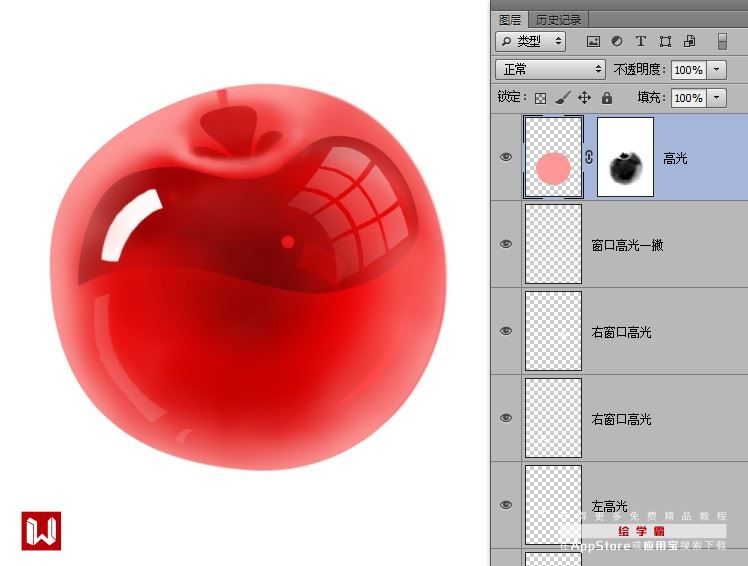Filter layers by shape icon
This screenshot has height=566, width=748.
[665, 42]
